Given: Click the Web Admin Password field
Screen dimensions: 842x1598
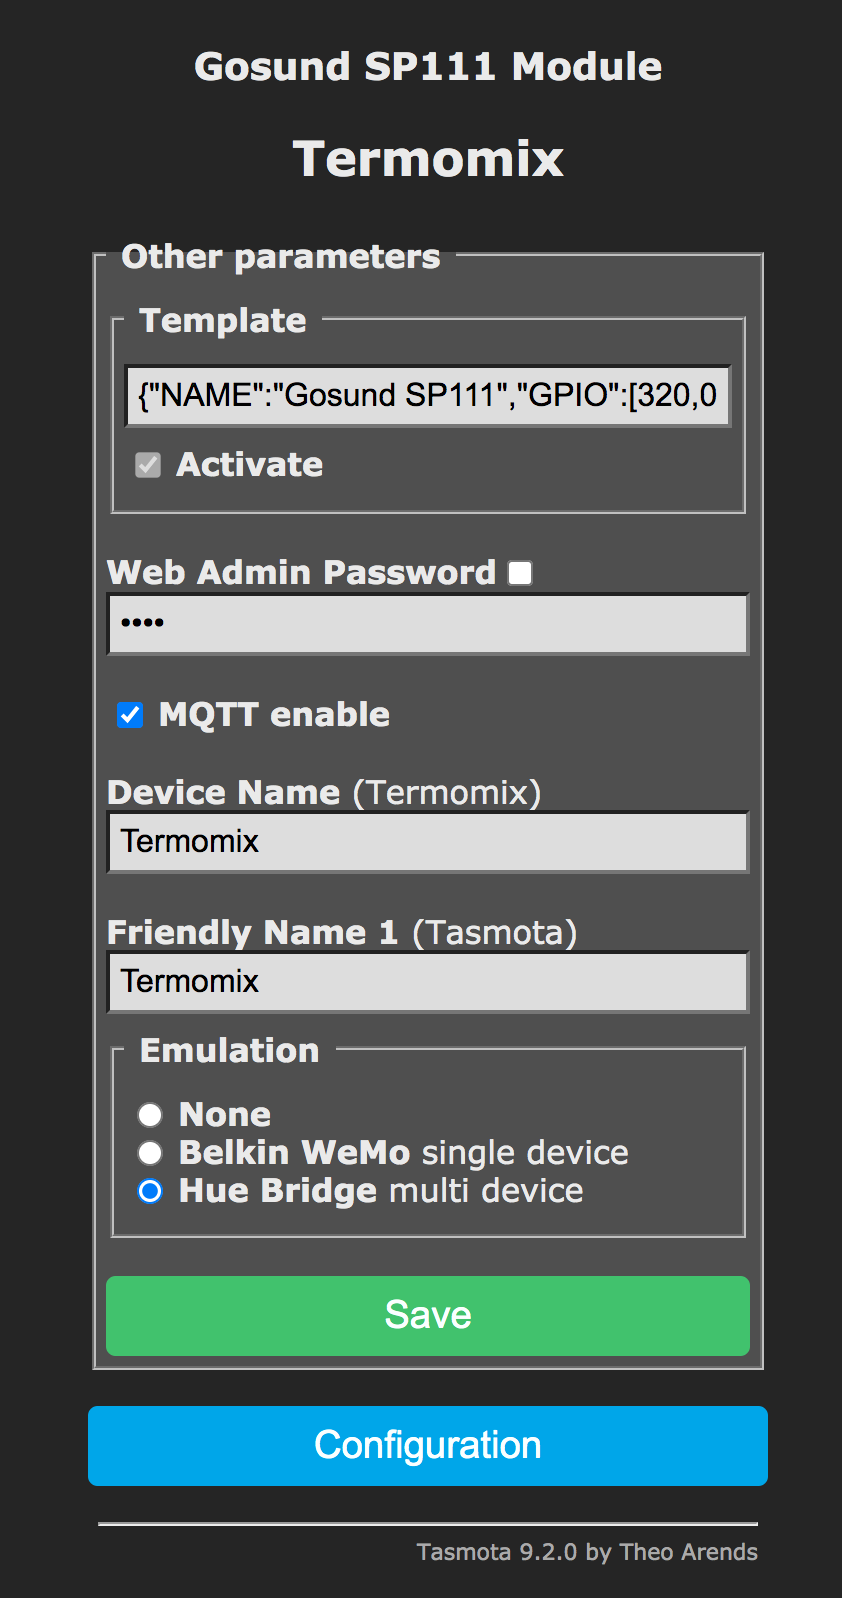Looking at the screenshot, I should point(427,624).
